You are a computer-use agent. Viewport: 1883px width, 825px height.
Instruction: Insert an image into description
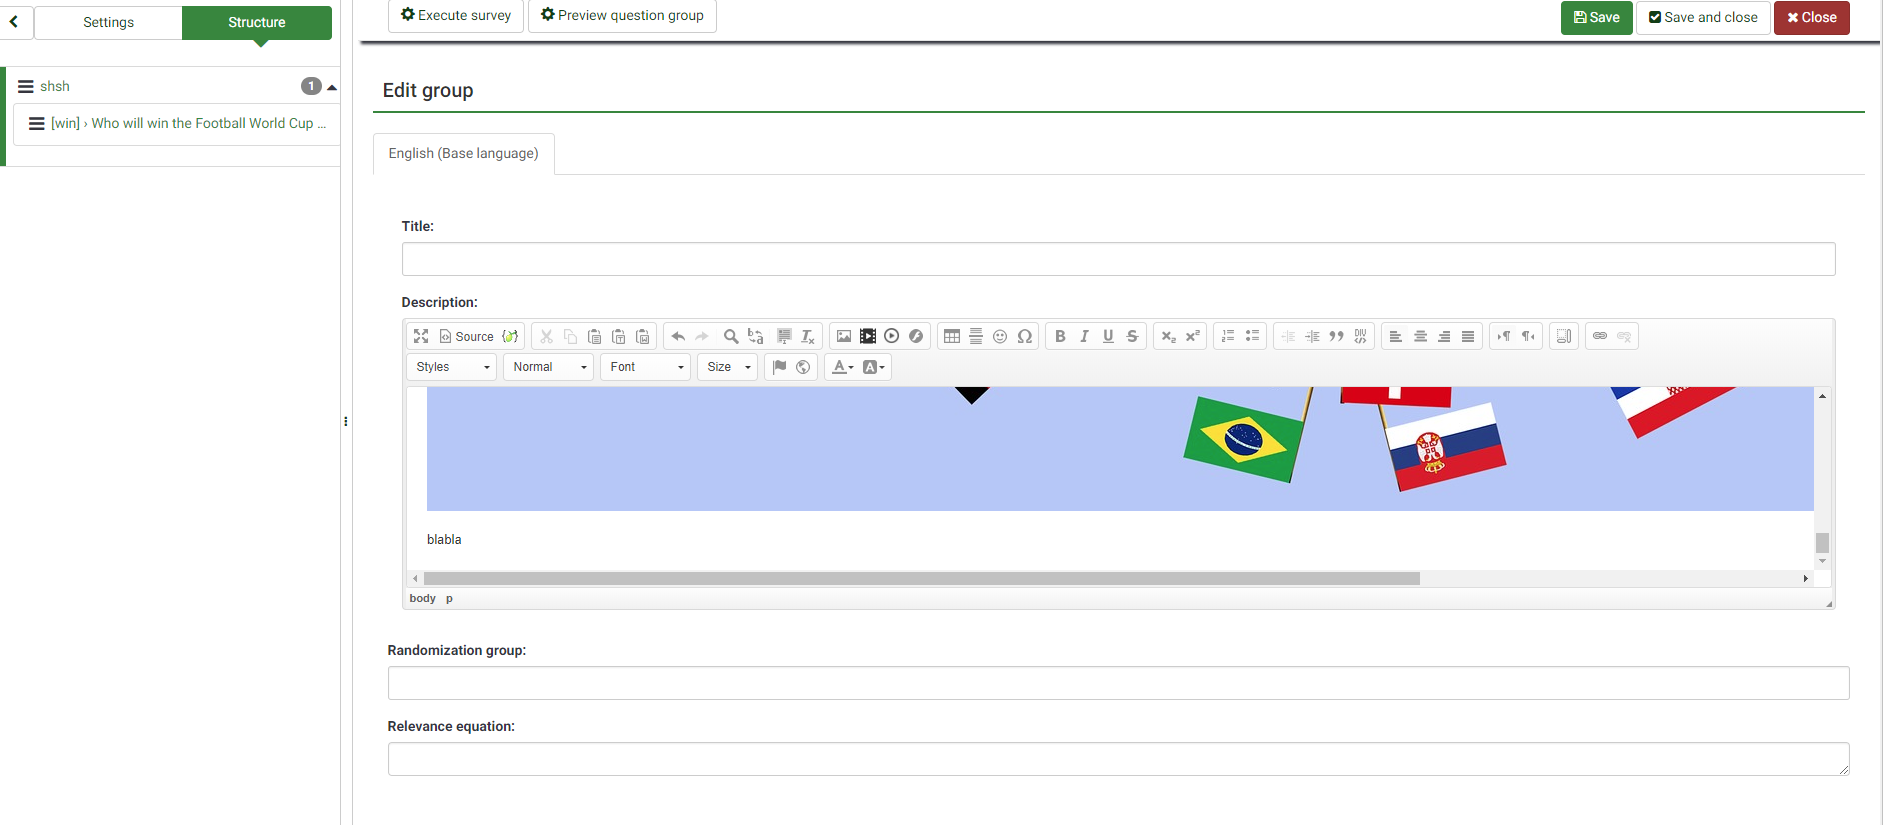[x=844, y=337]
